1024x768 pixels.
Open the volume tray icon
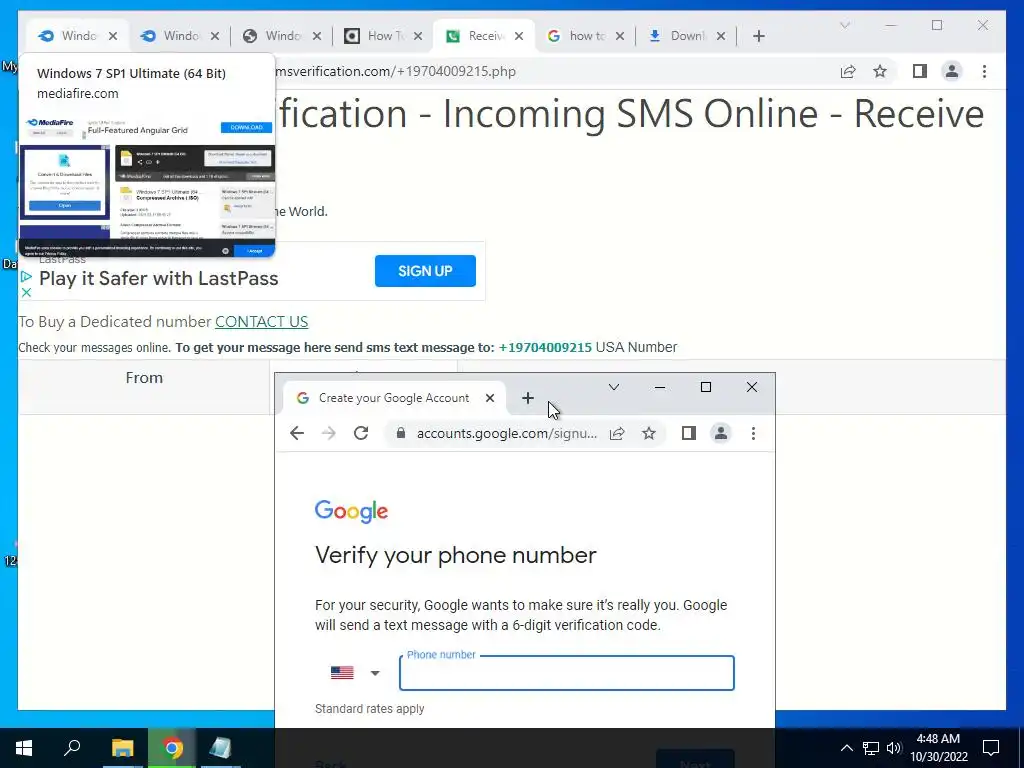[894, 748]
